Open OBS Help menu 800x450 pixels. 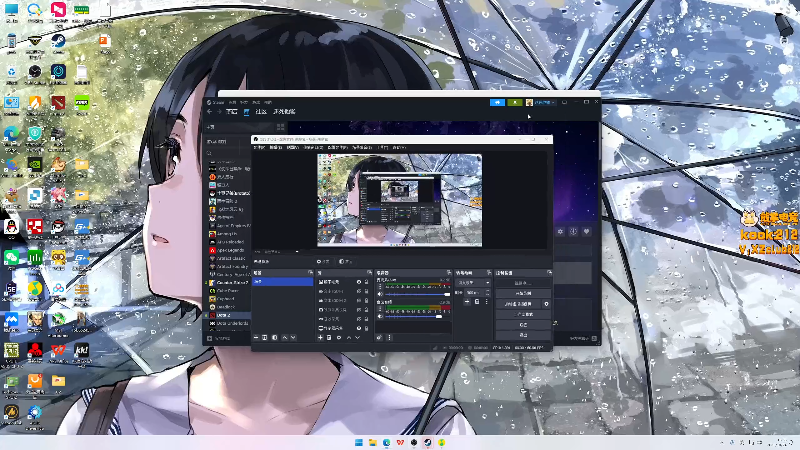coord(399,147)
